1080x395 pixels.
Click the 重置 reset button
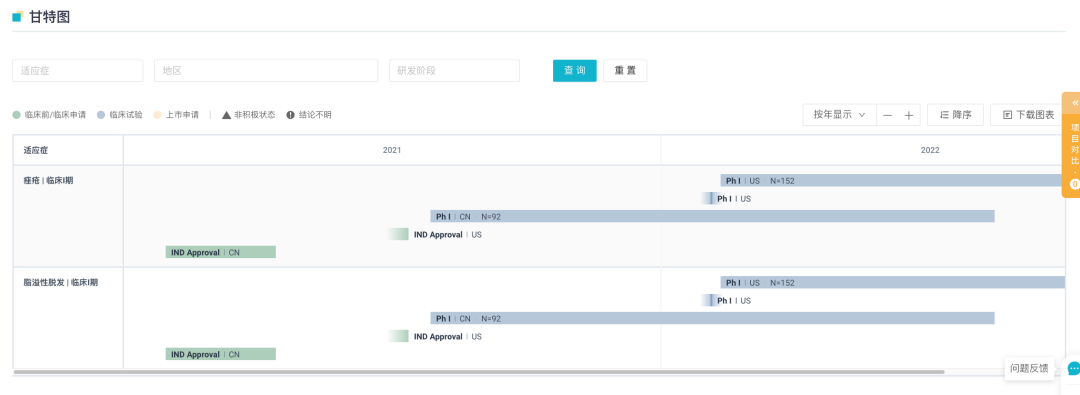click(x=625, y=70)
